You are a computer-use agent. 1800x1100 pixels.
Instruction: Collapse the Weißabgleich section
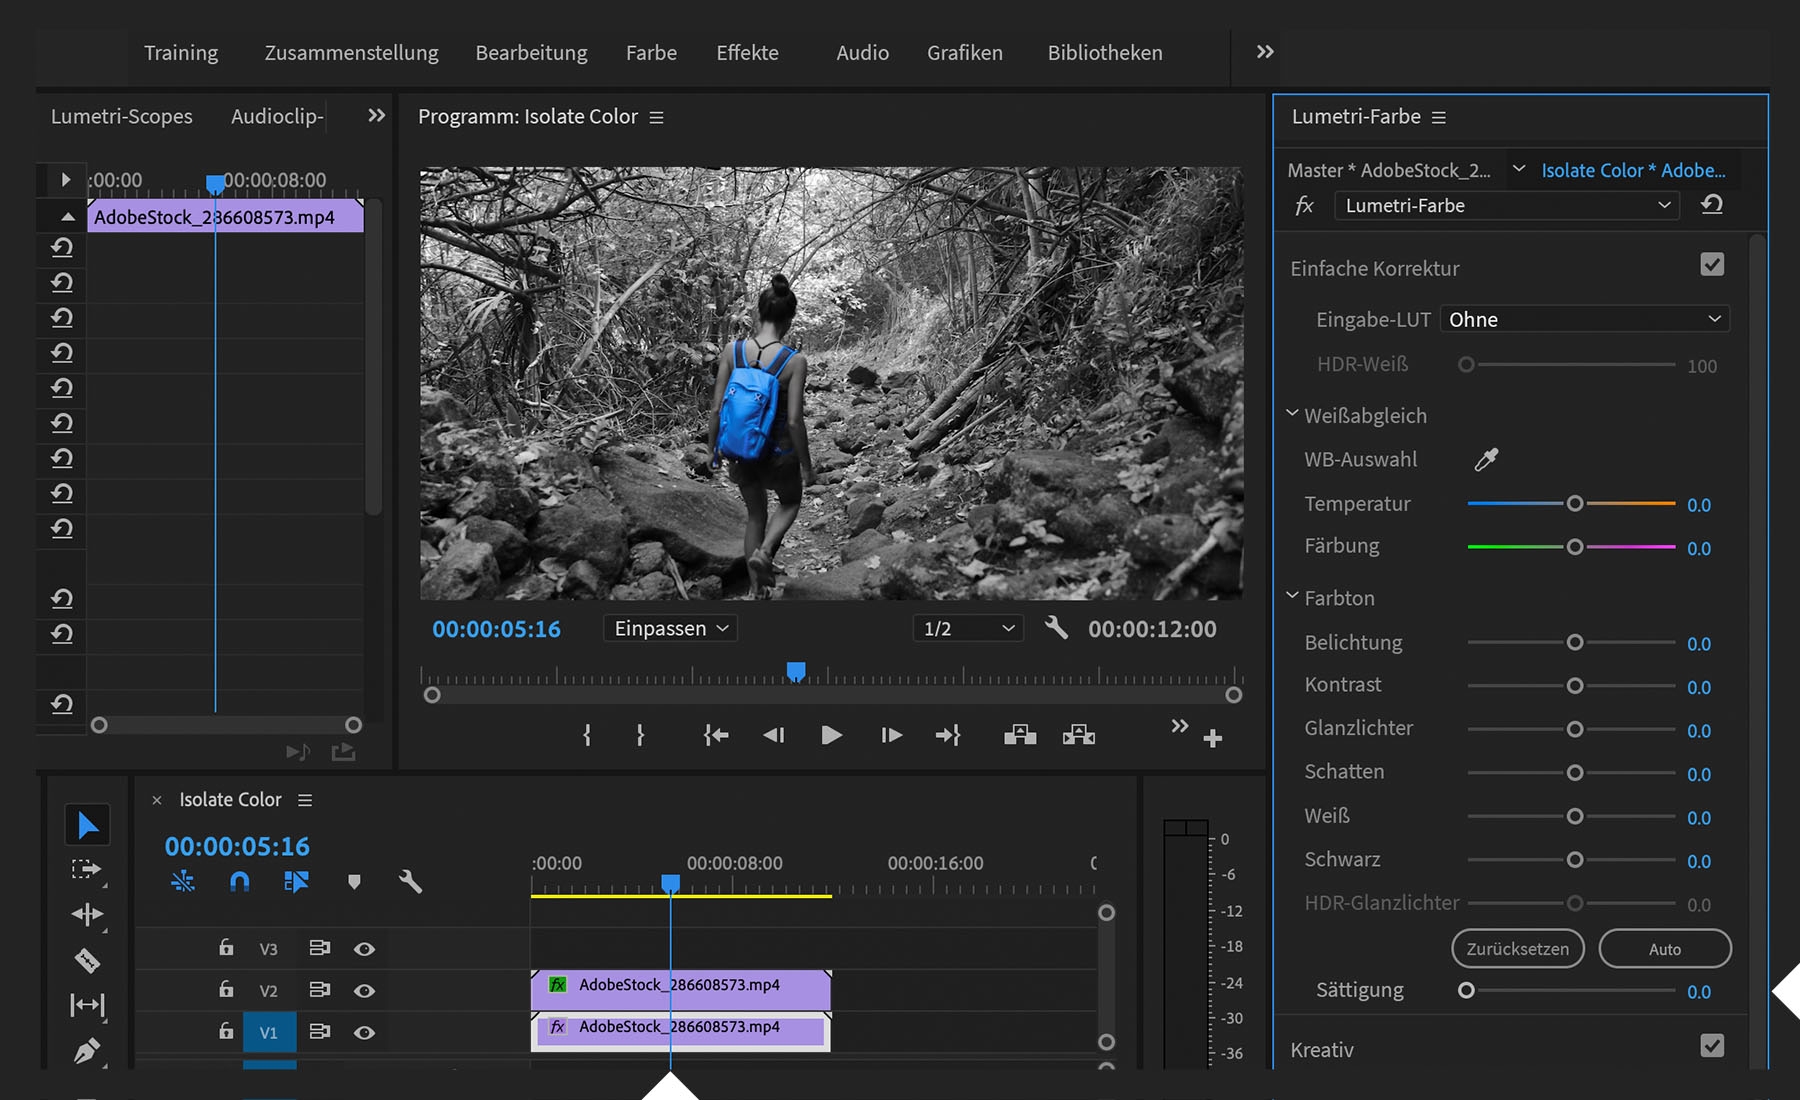[x=1291, y=412]
